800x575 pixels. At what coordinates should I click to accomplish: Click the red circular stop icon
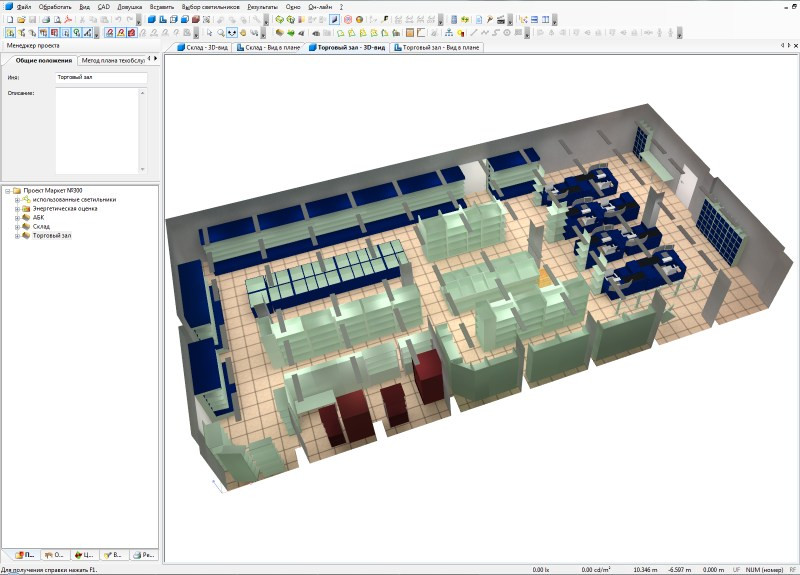pos(348,19)
